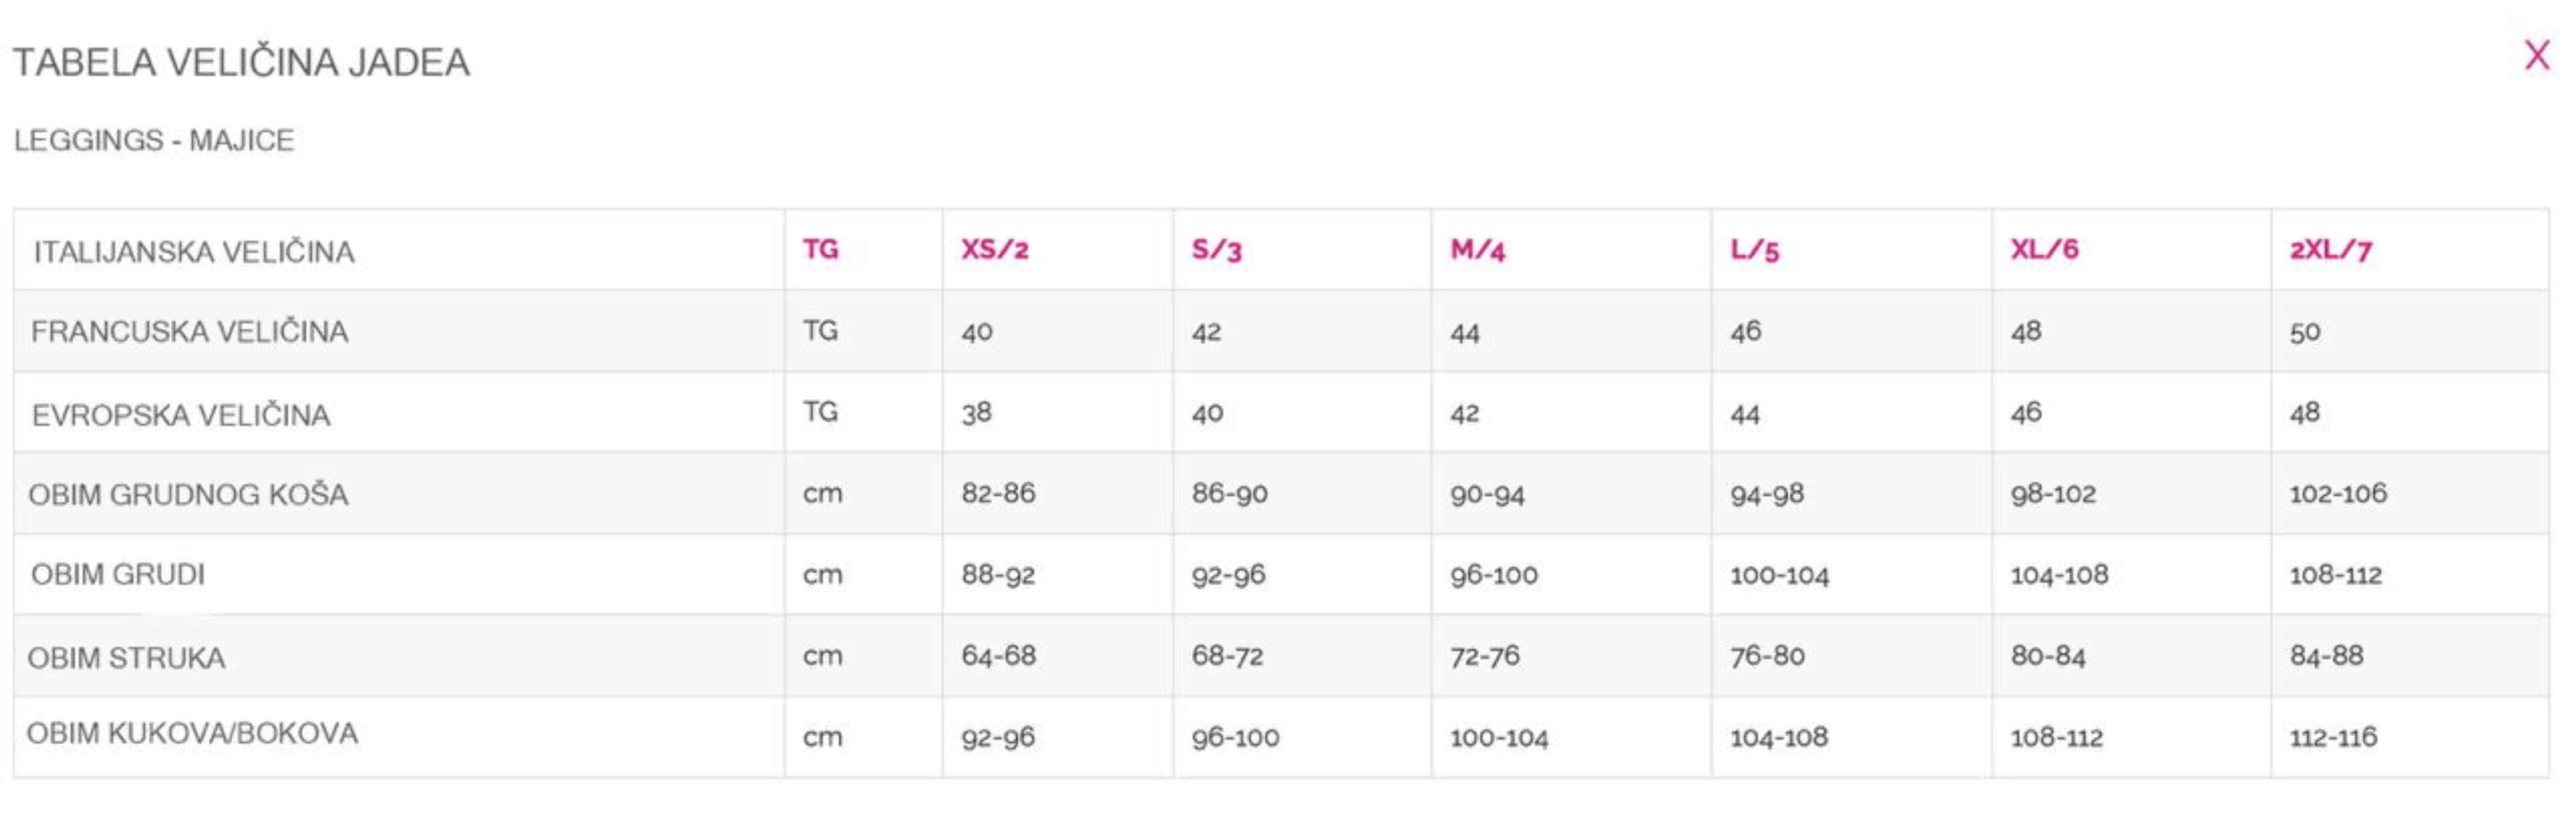This screenshot has width=2560, height=835.
Task: Click the 82-86 chest measurement cell
Action: point(998,493)
